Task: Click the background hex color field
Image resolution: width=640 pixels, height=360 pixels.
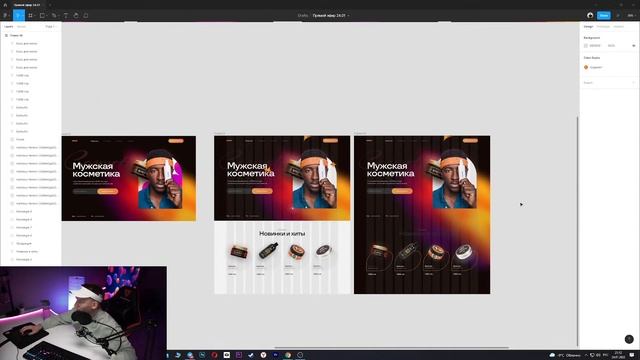Action: [x=595, y=46]
